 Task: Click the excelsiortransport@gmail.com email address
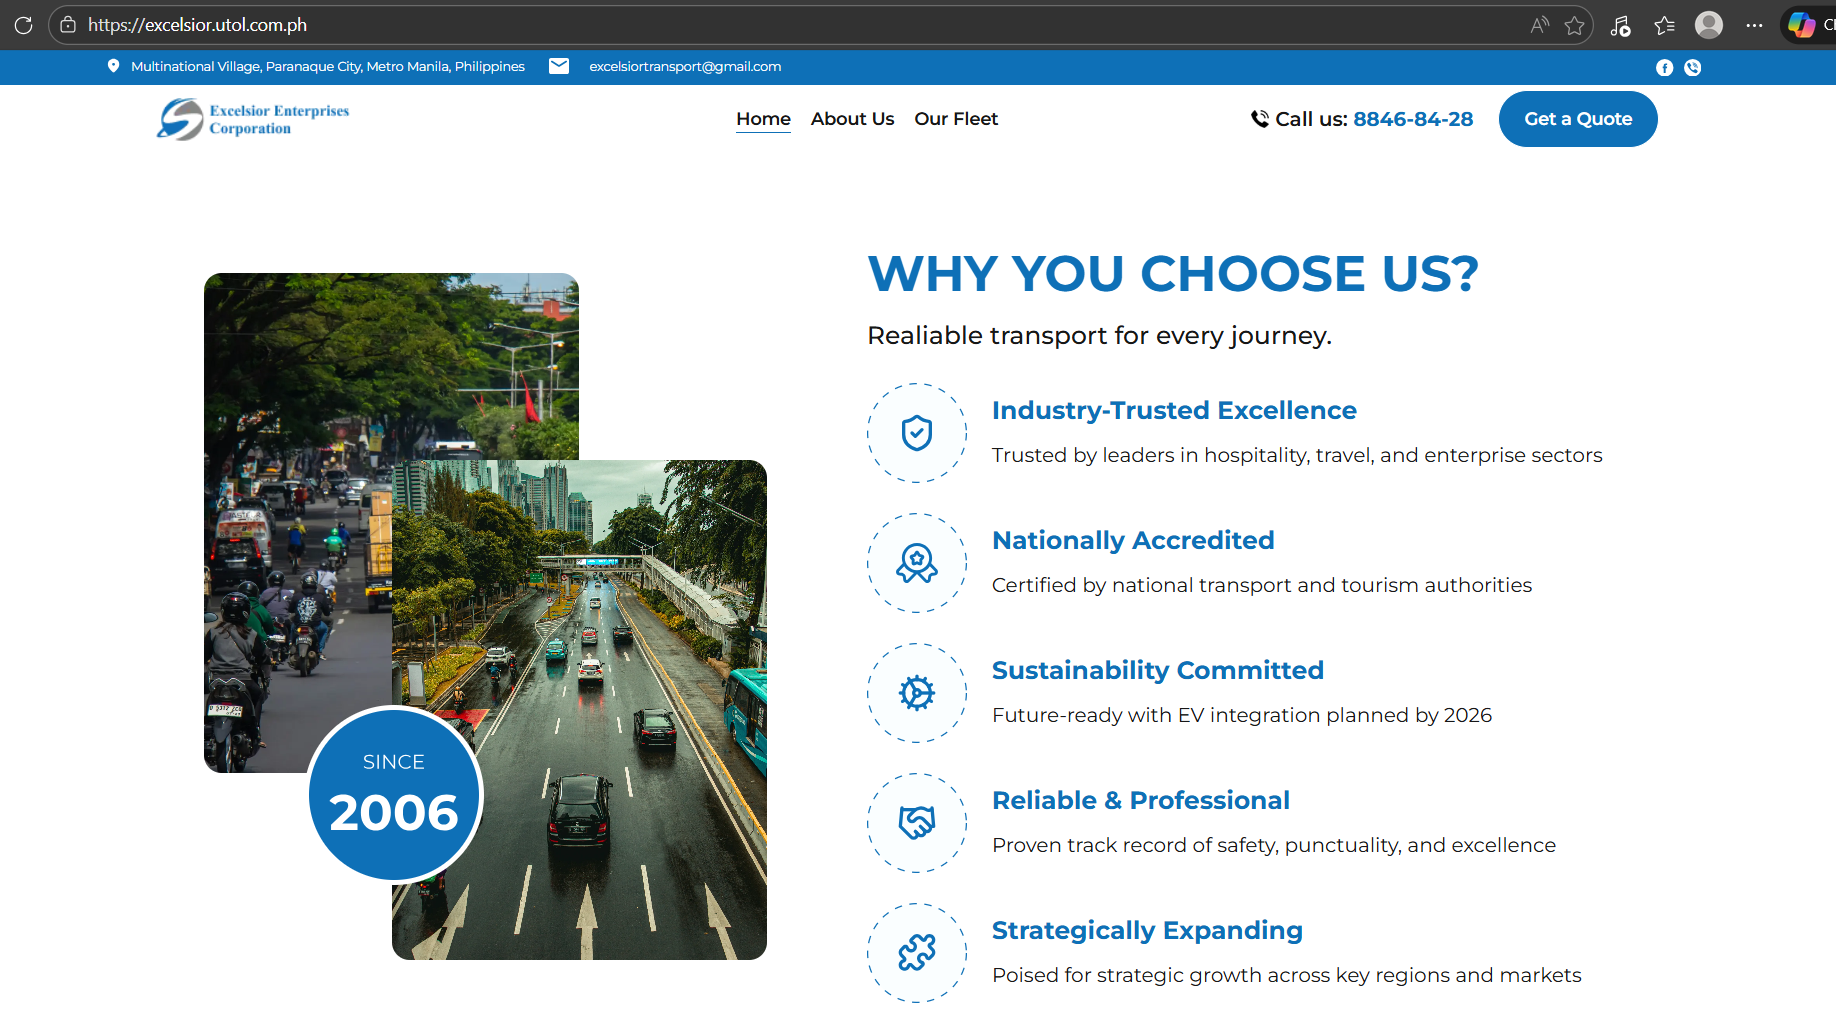pyautogui.click(x=685, y=67)
